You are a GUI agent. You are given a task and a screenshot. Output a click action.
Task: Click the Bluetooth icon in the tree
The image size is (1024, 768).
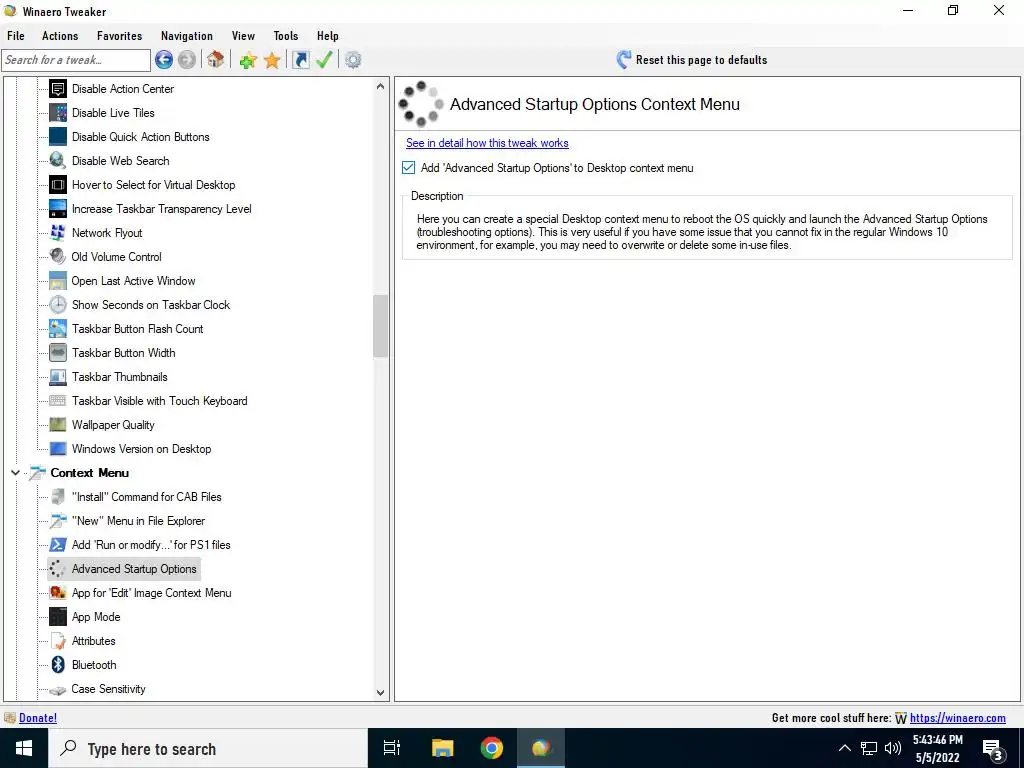point(57,665)
